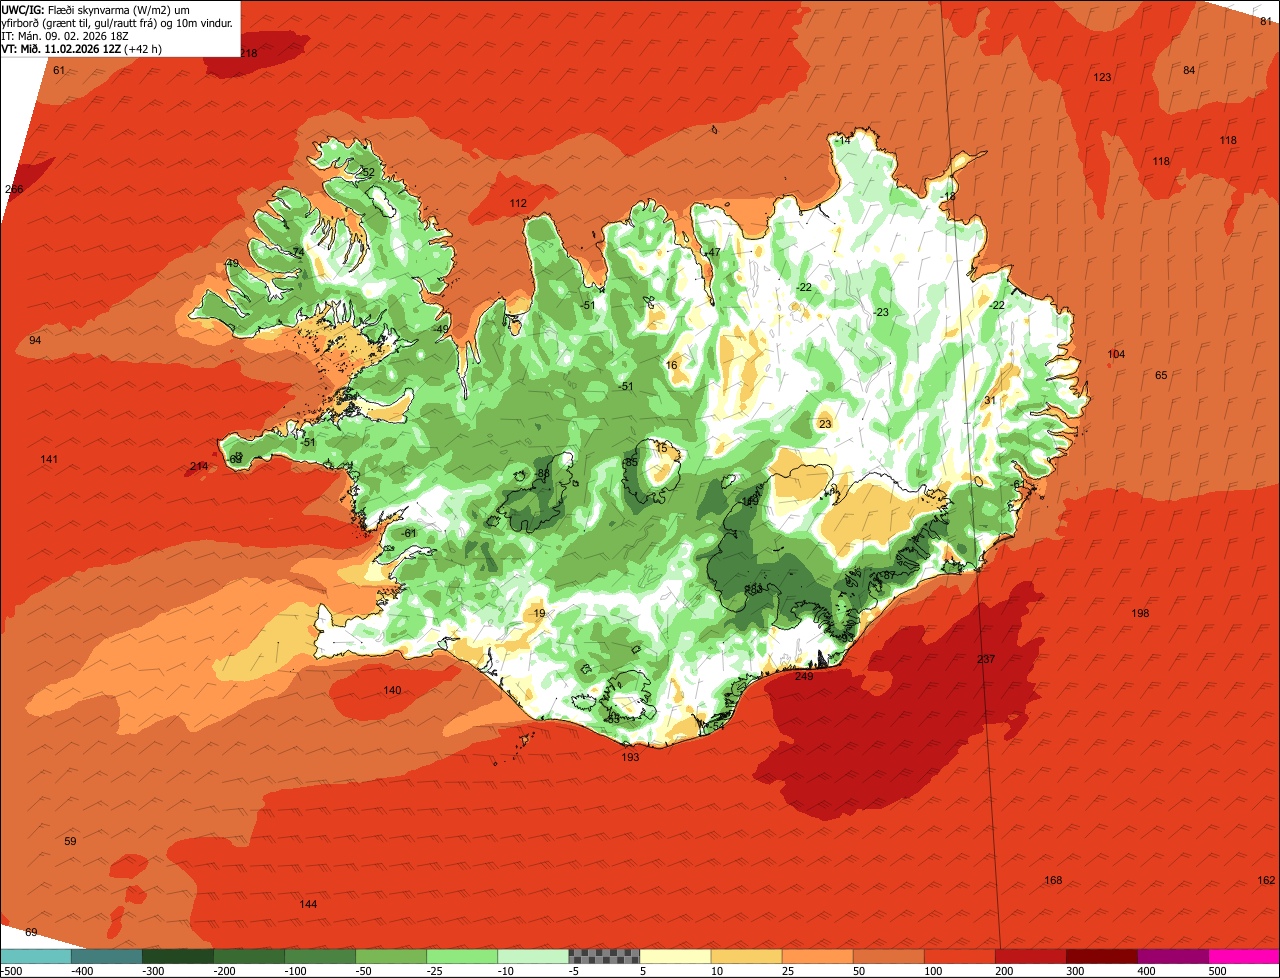Click the value 198 east of Iceland
This screenshot has height=978, width=1280.
1140,613
